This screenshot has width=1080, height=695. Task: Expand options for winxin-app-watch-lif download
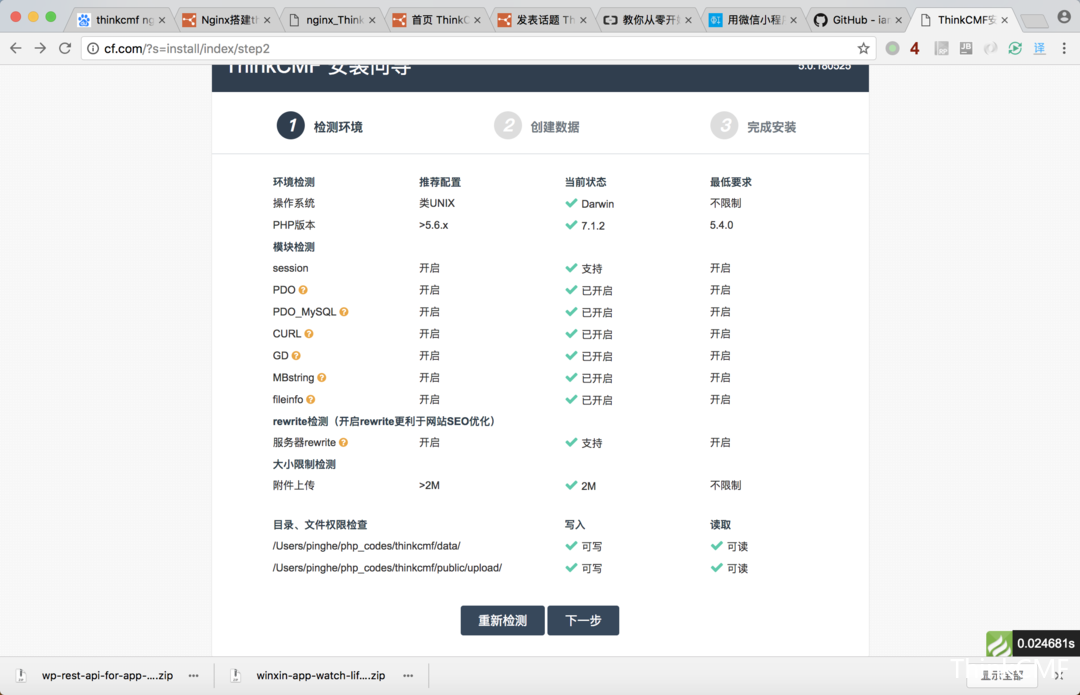tap(408, 676)
